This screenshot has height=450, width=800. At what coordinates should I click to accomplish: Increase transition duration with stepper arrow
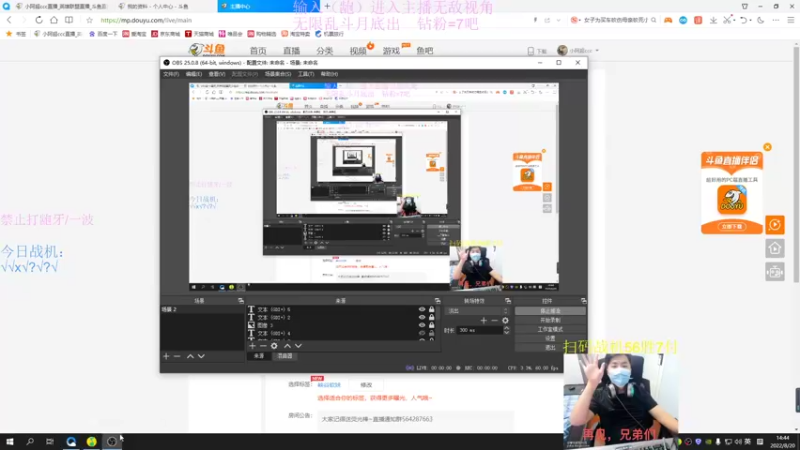(x=506, y=328)
